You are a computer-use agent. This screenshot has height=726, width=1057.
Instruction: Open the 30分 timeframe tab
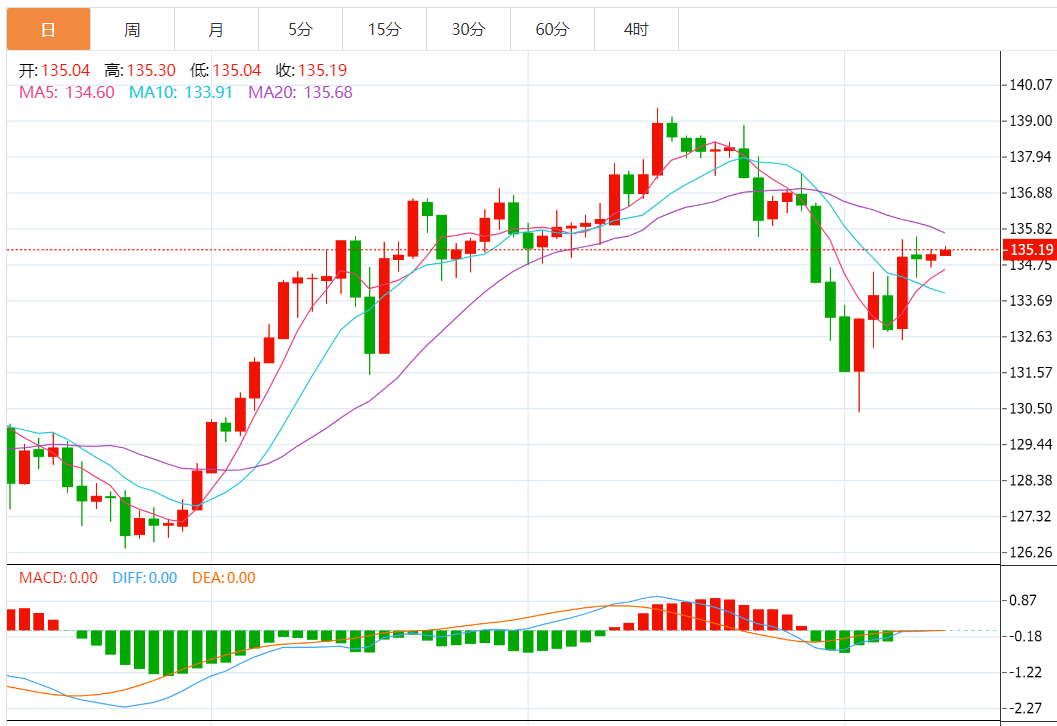[x=469, y=30]
